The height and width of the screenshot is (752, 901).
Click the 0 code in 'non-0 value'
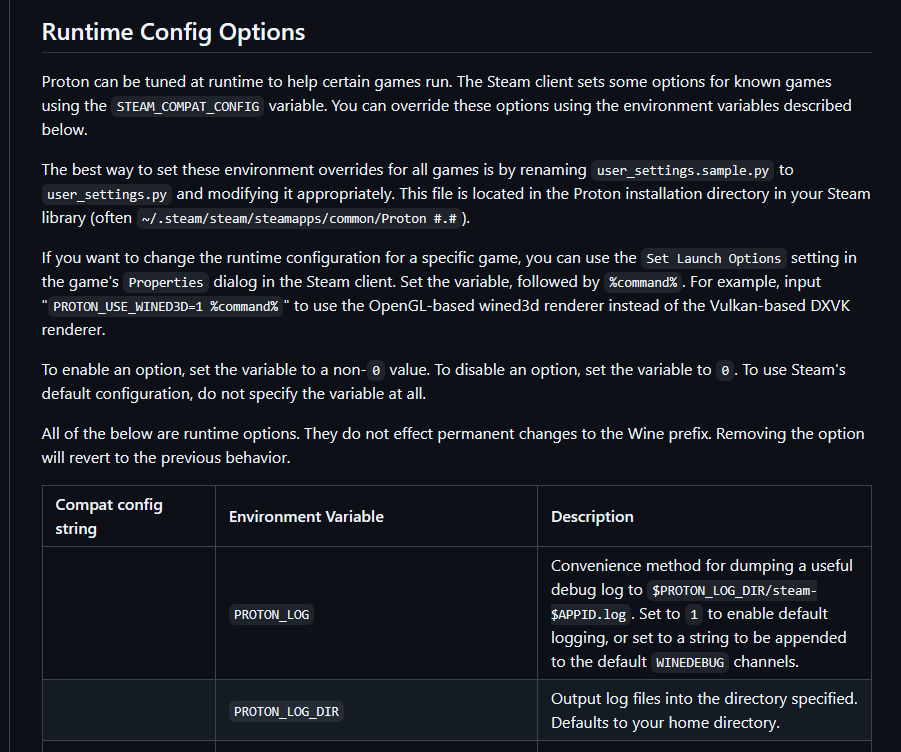pyautogui.click(x=376, y=370)
